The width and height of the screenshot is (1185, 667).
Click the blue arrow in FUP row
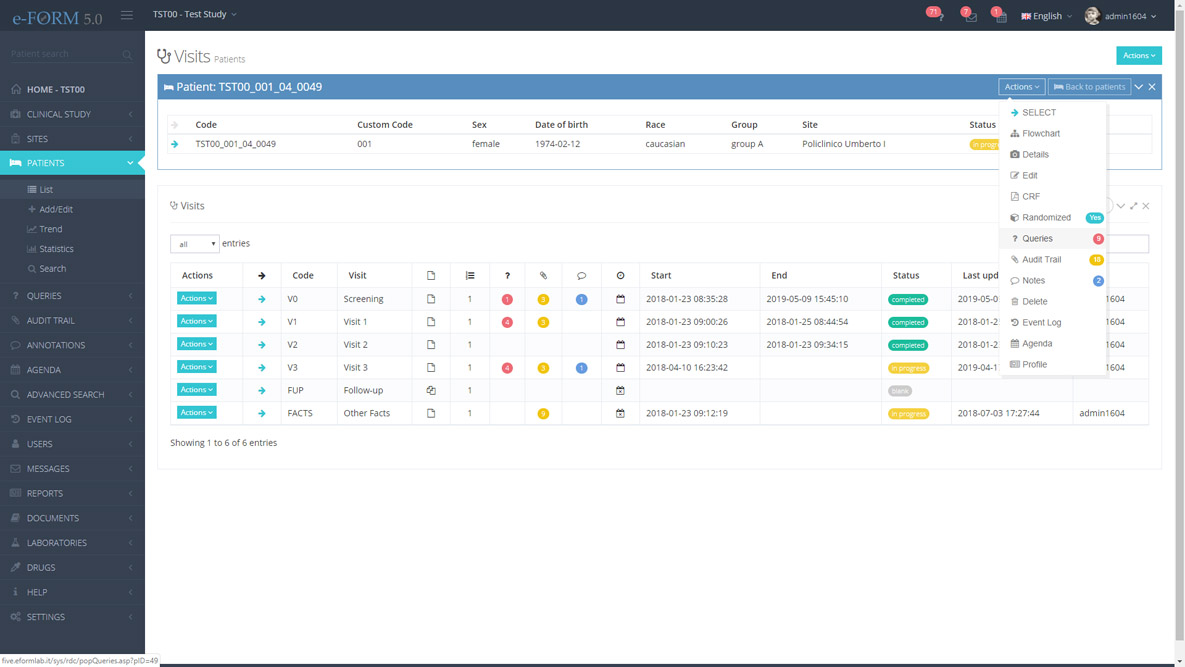[x=262, y=390]
